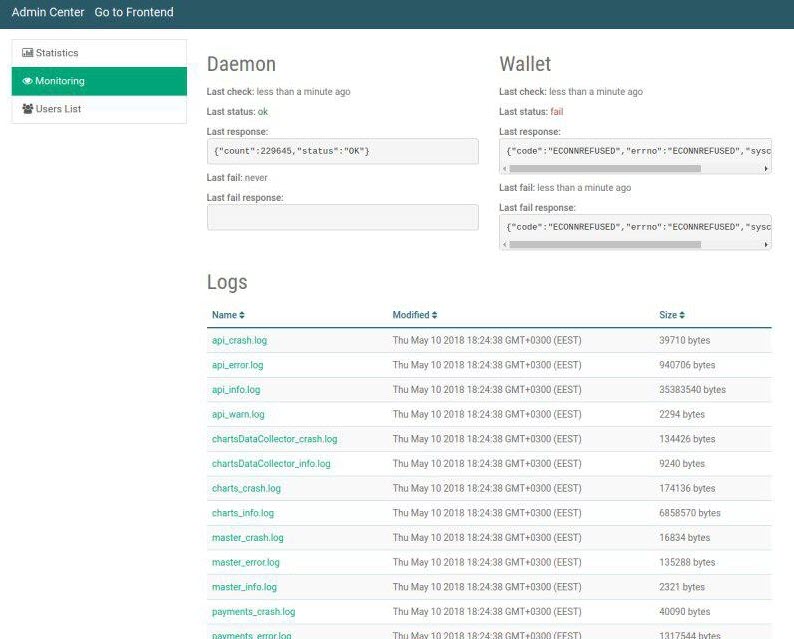794x639 pixels.
Task: Click '40090 bytes' size cell
Action: click(685, 612)
